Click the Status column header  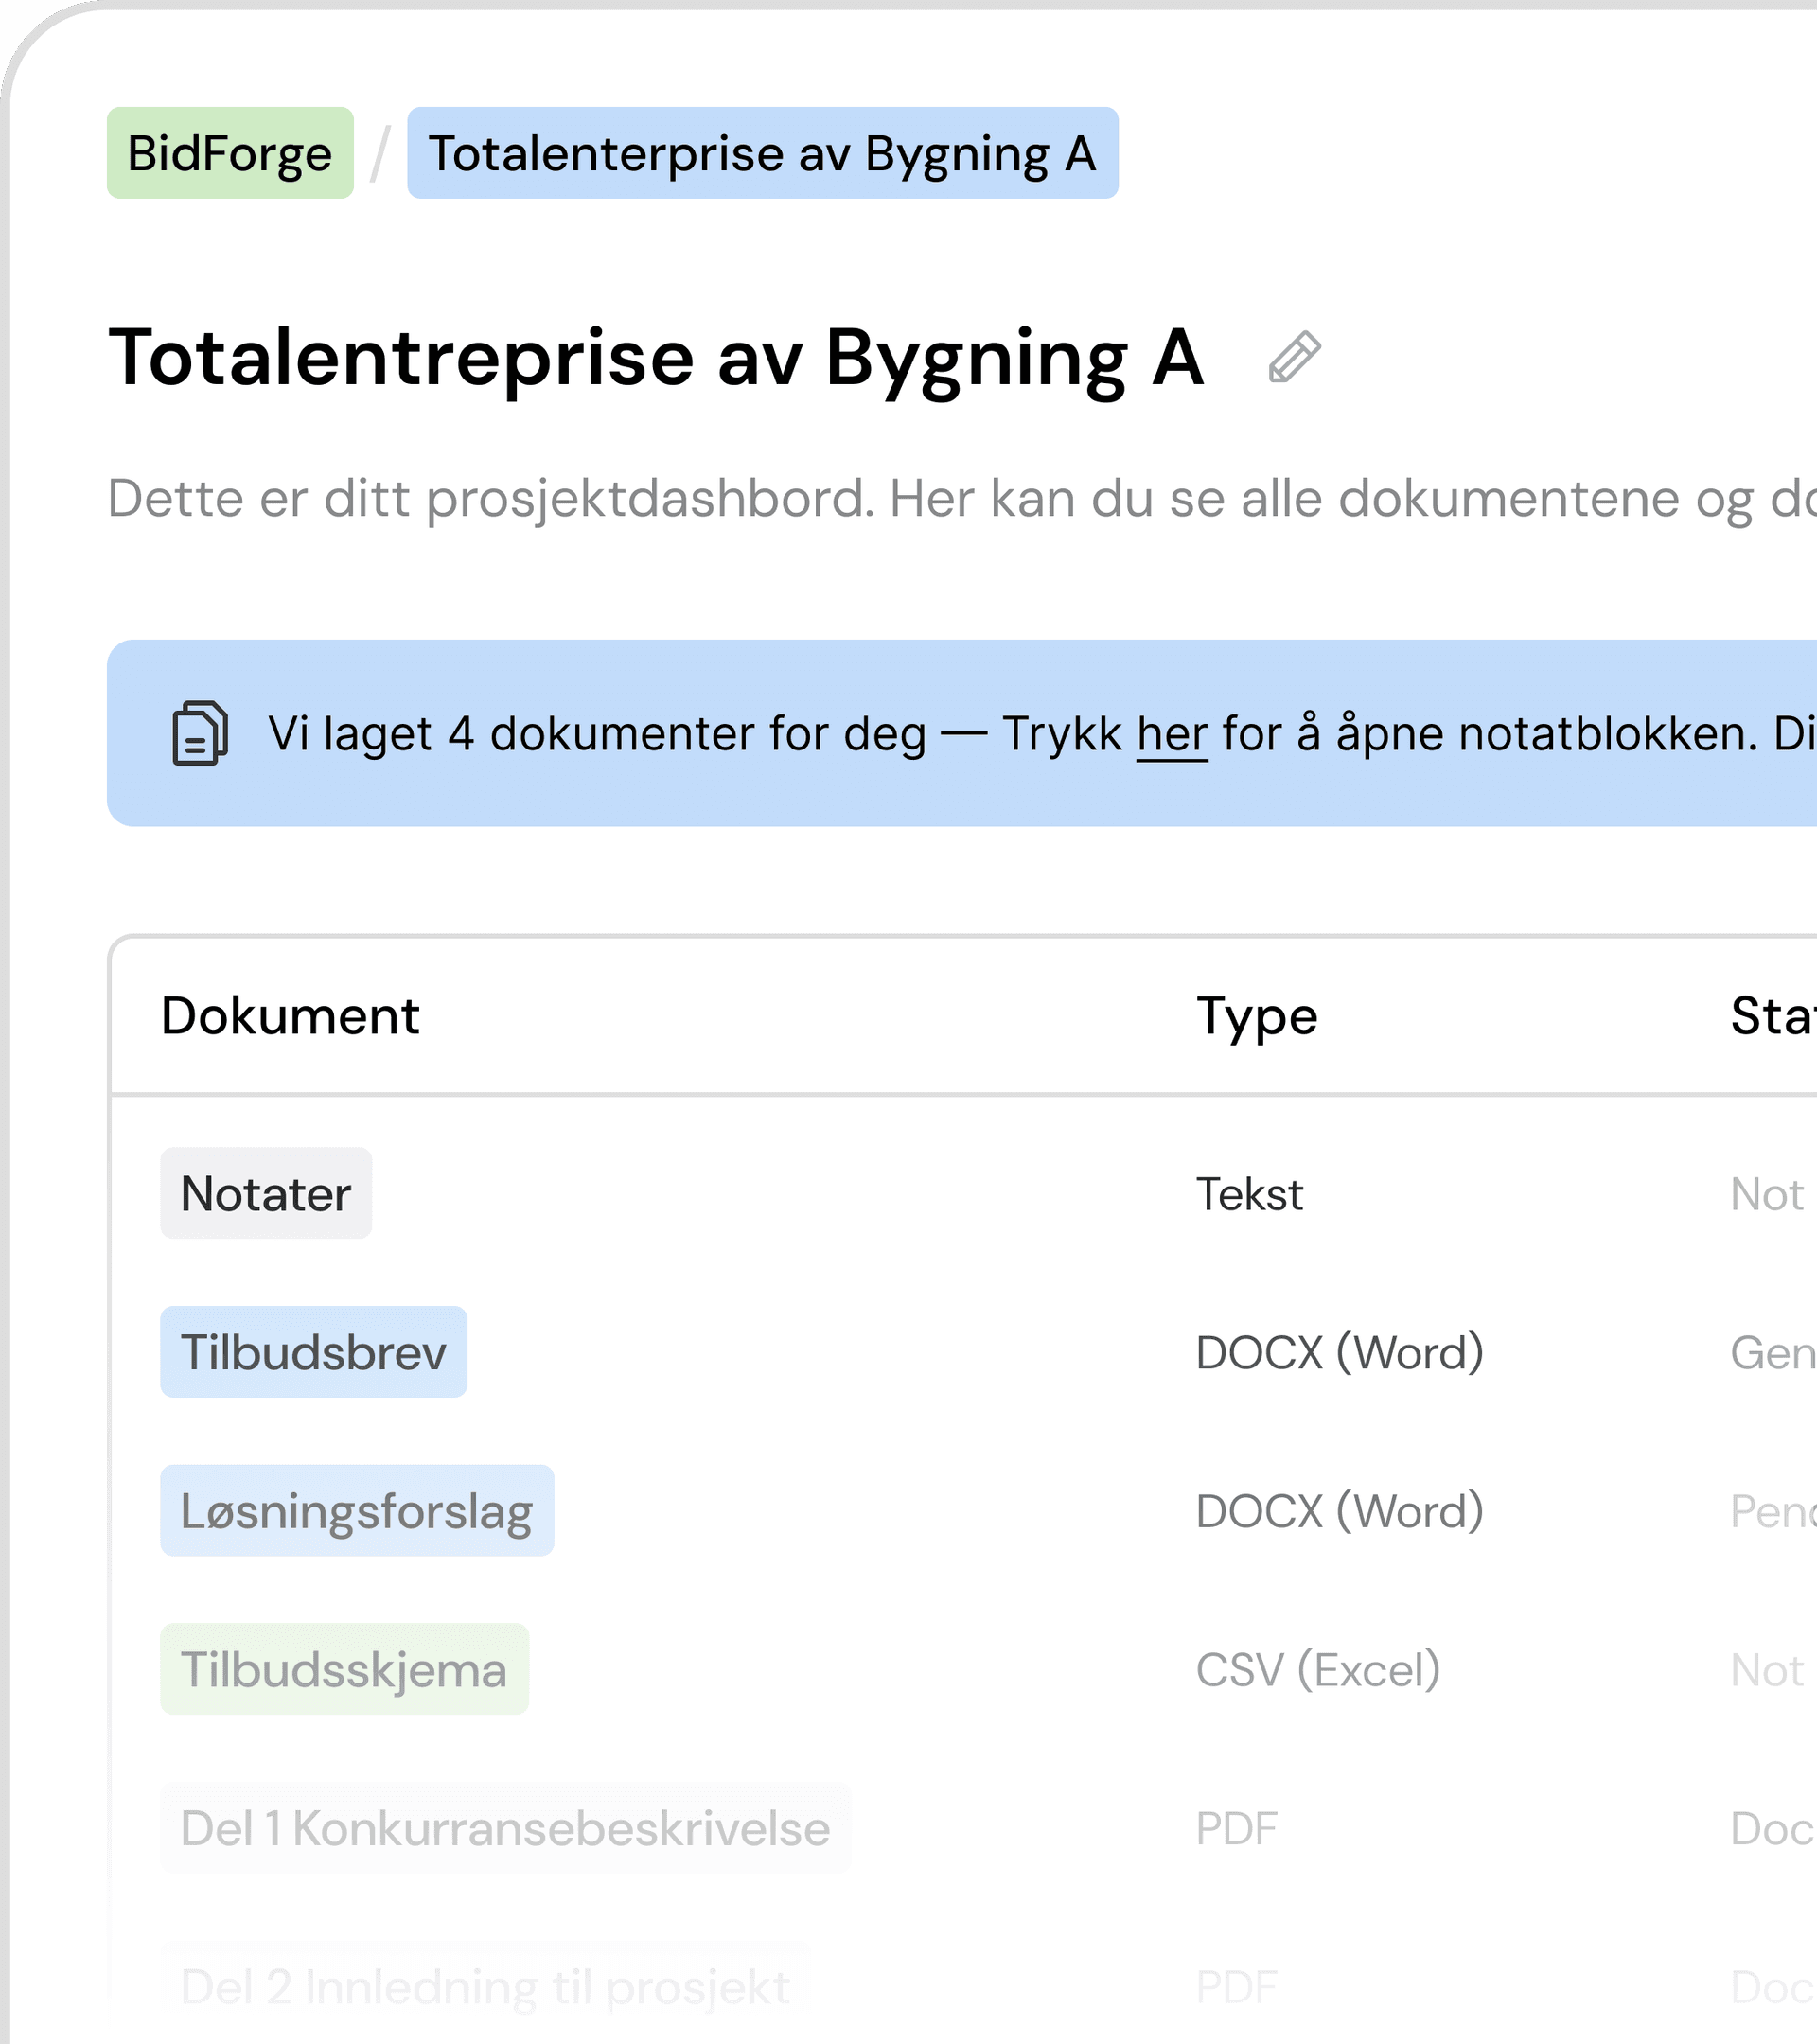[x=1772, y=1016]
